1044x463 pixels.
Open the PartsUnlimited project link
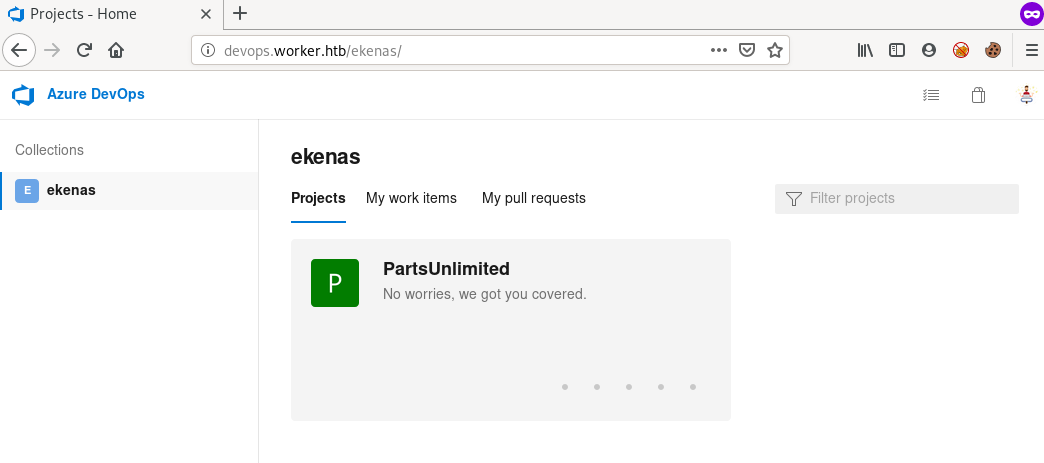coord(446,269)
